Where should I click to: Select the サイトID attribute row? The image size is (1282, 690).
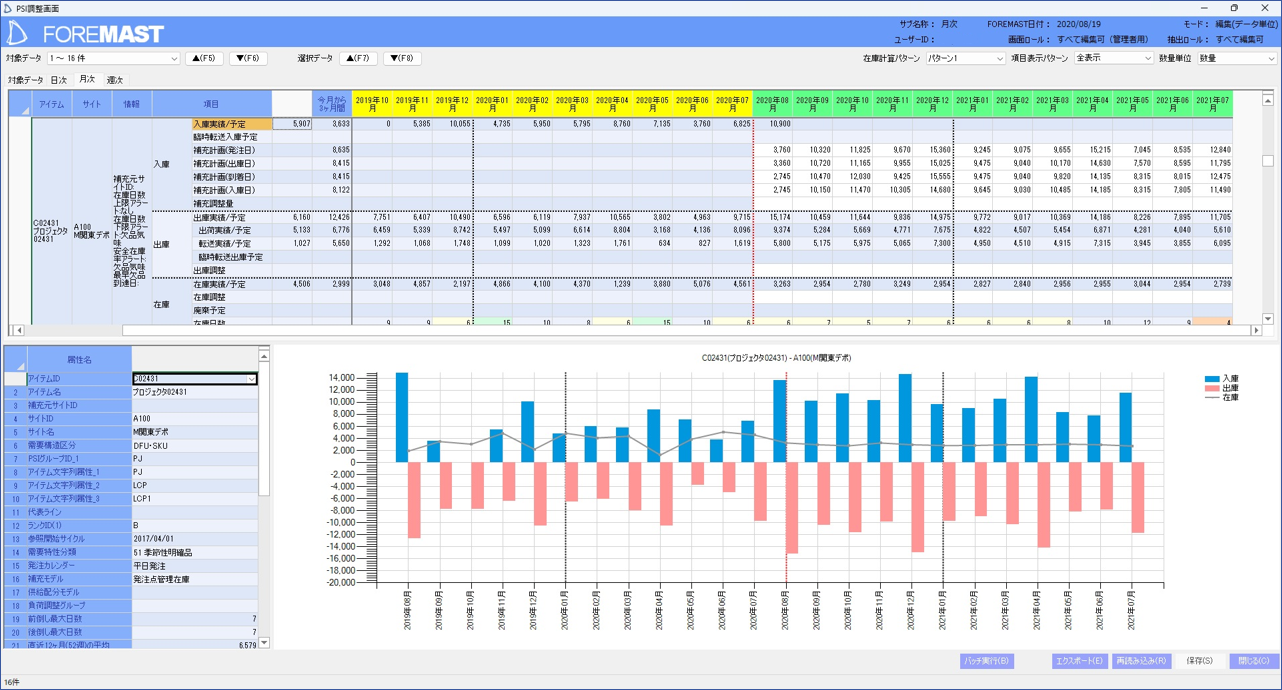(x=131, y=419)
